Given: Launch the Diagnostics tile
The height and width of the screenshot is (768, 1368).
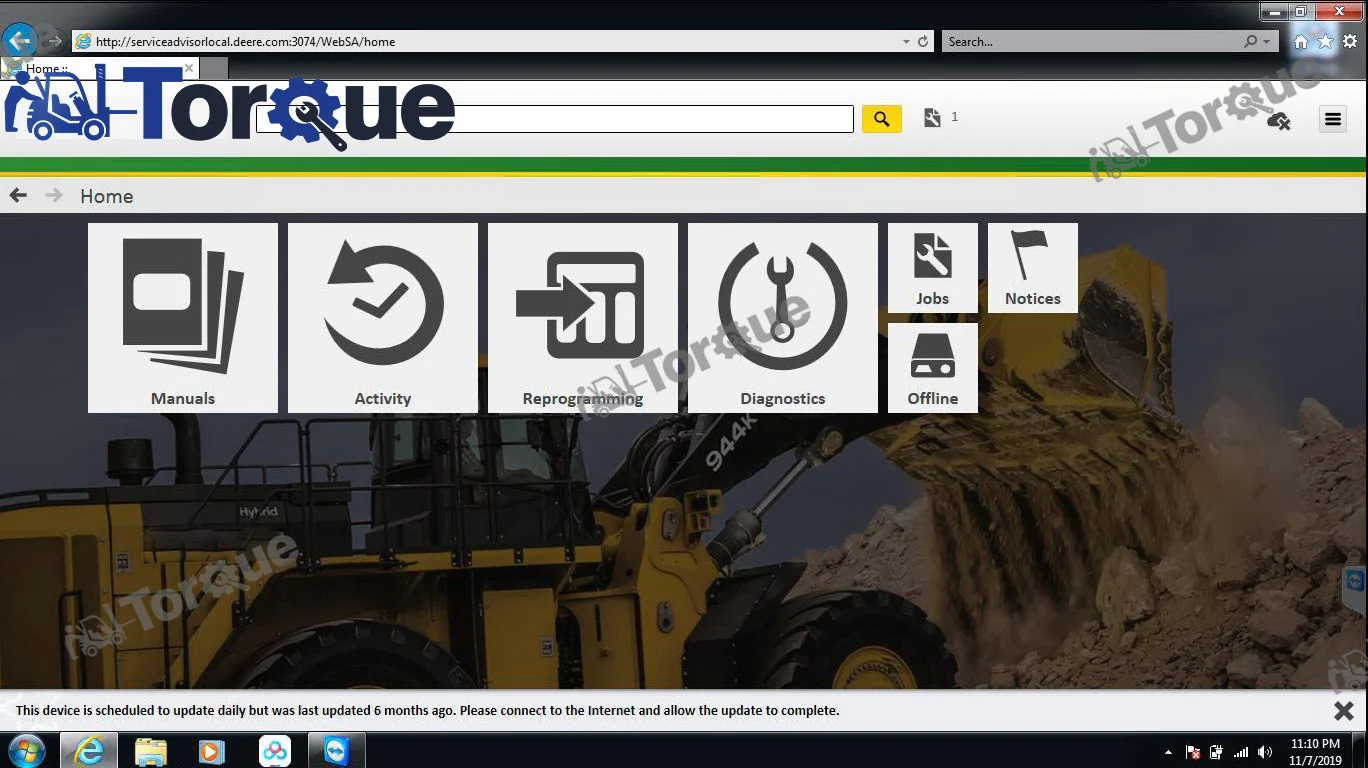Looking at the screenshot, I should (783, 318).
